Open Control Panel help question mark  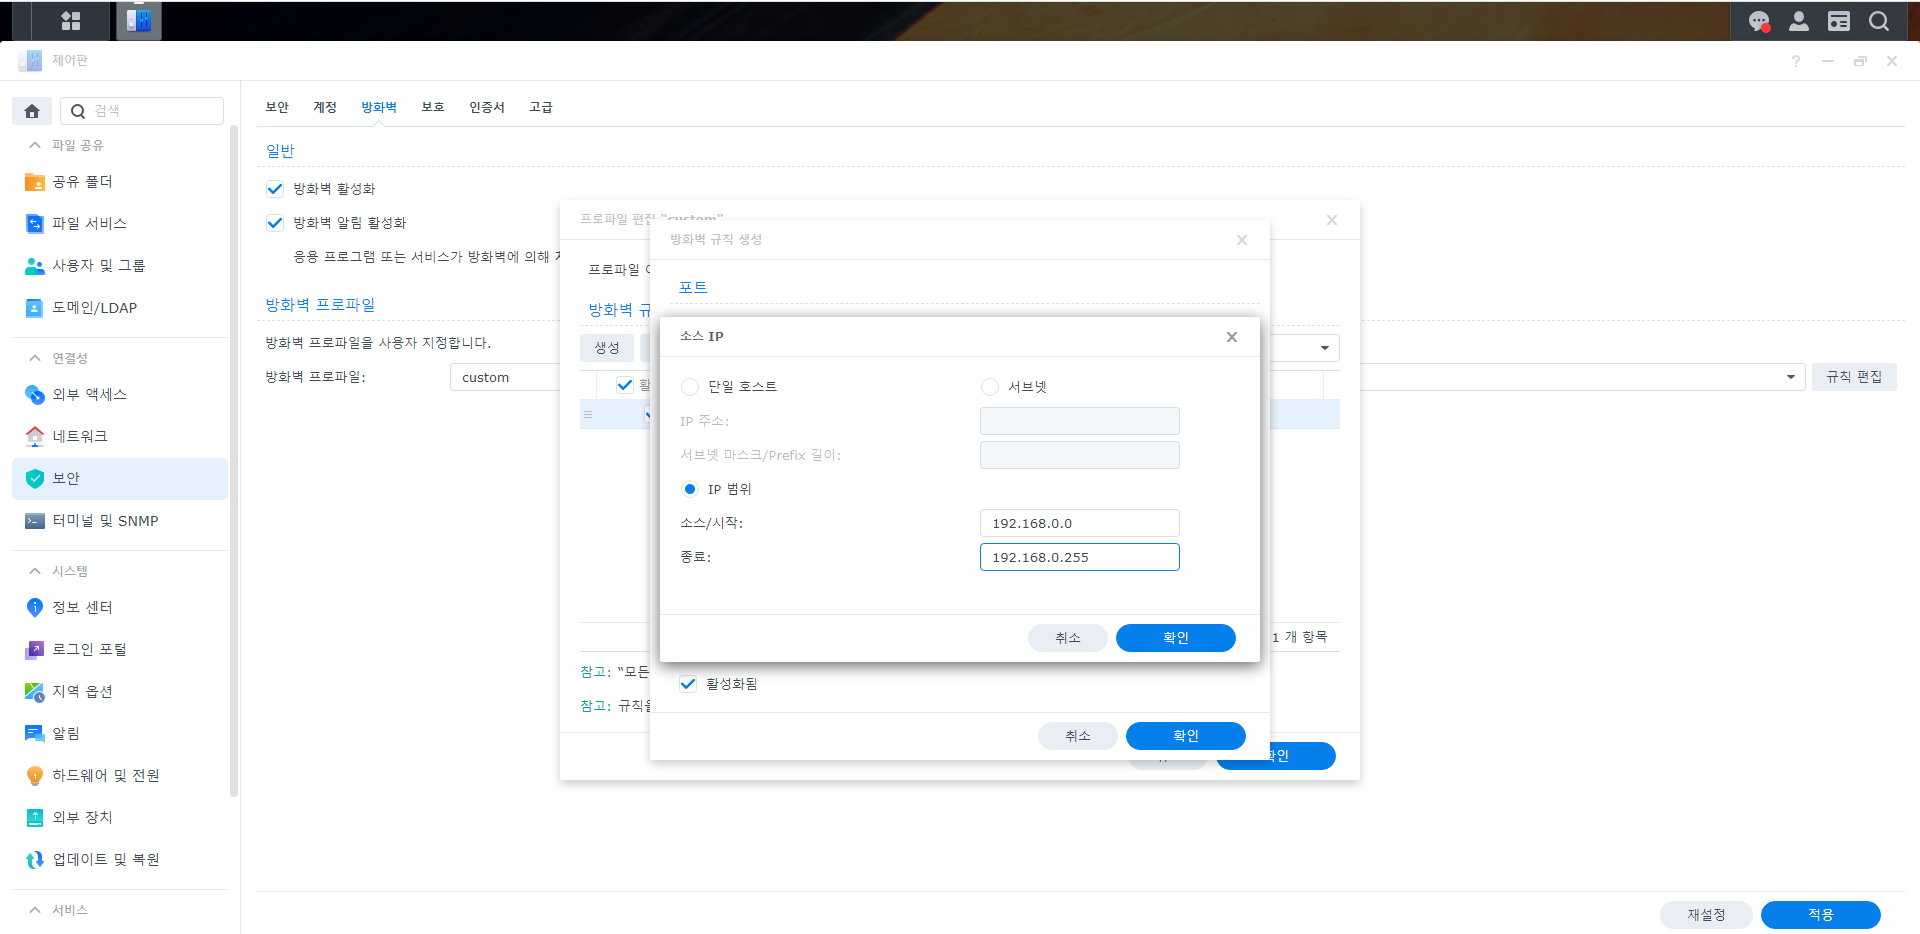pyautogui.click(x=1796, y=61)
